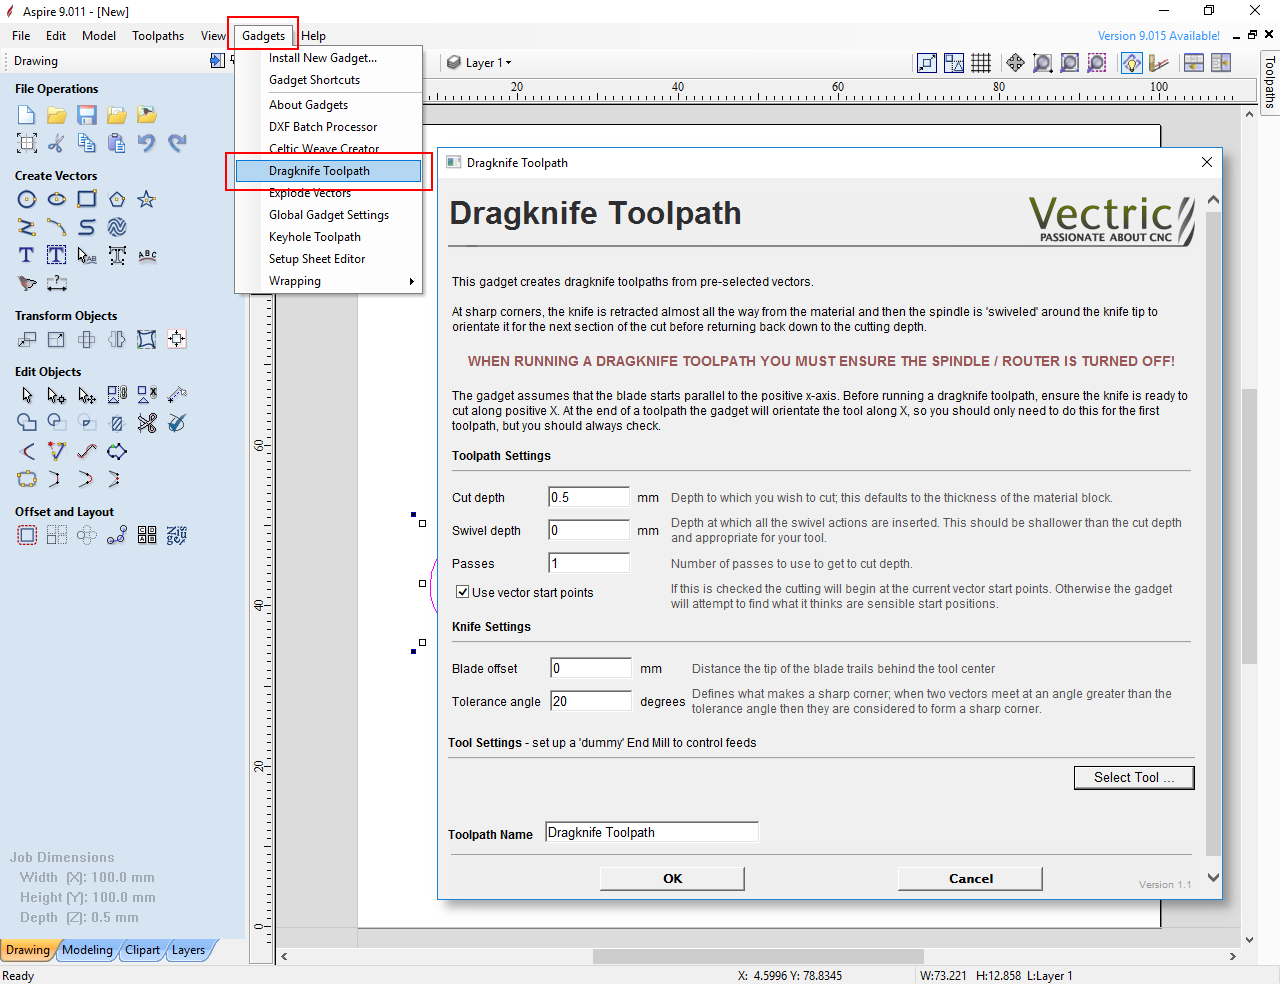Click the Redo arrow icon
This screenshot has height=984, width=1280.
point(177,143)
